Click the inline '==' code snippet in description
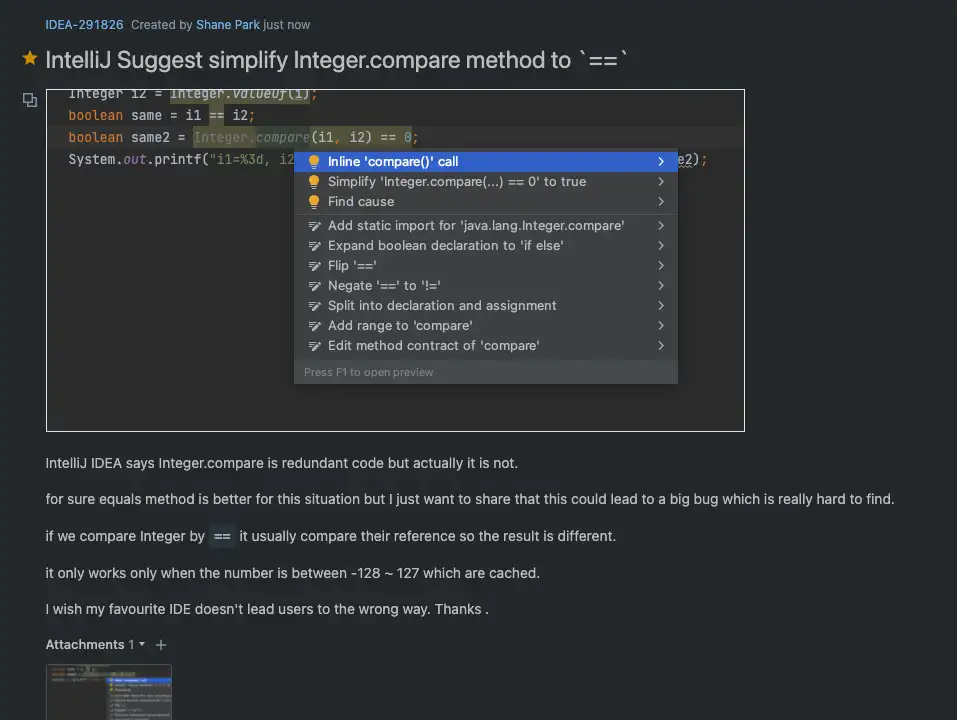Screen dimensions: 957x720 click(222, 536)
